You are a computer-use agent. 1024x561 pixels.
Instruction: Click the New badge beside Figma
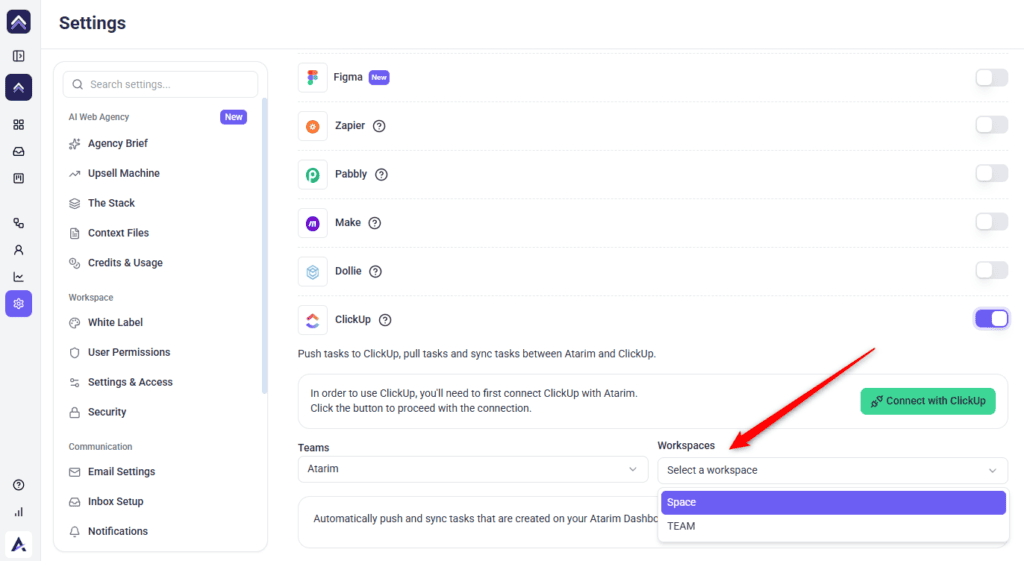(x=379, y=77)
